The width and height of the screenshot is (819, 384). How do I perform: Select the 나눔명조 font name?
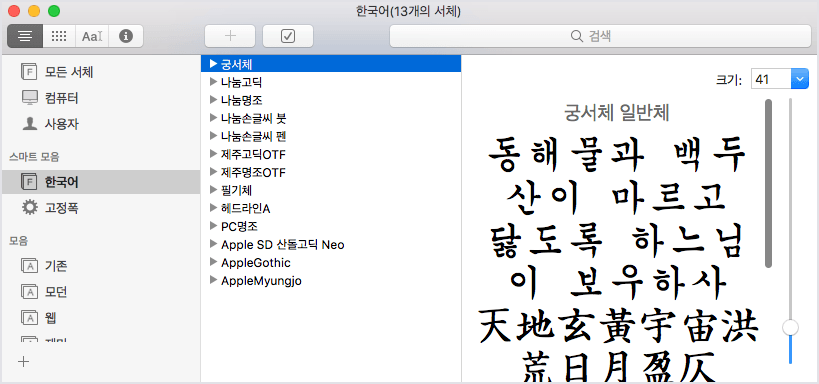pyautogui.click(x=241, y=100)
